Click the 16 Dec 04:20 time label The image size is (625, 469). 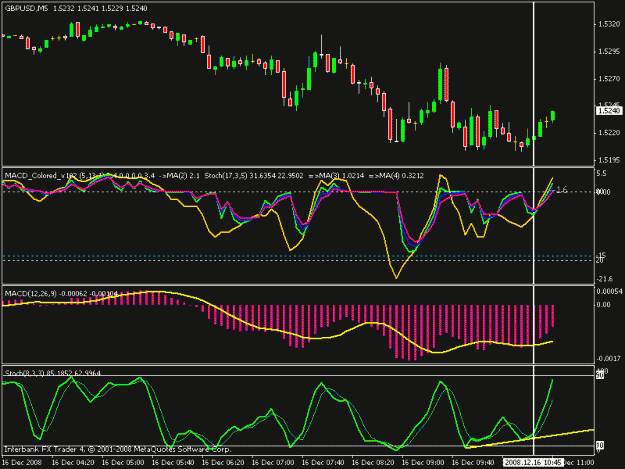73,463
